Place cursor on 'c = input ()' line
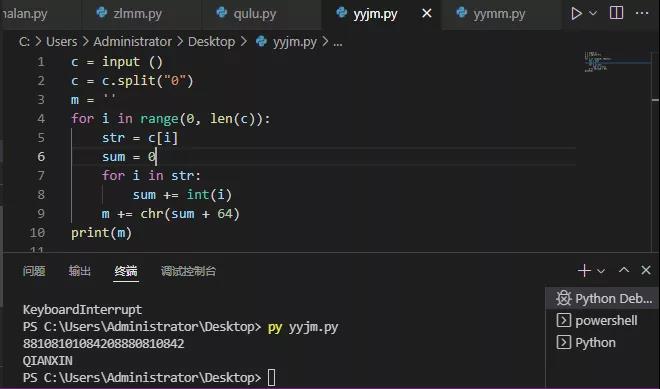Screen dimensions: 660x389 point(117,62)
